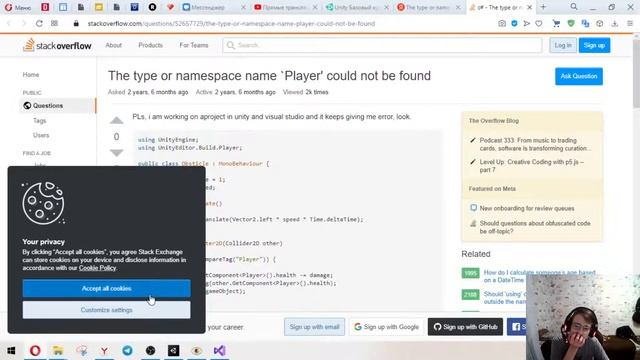The height and width of the screenshot is (360, 640).
Task: Open Visual Studio from the taskbar
Action: pyautogui.click(x=220, y=350)
